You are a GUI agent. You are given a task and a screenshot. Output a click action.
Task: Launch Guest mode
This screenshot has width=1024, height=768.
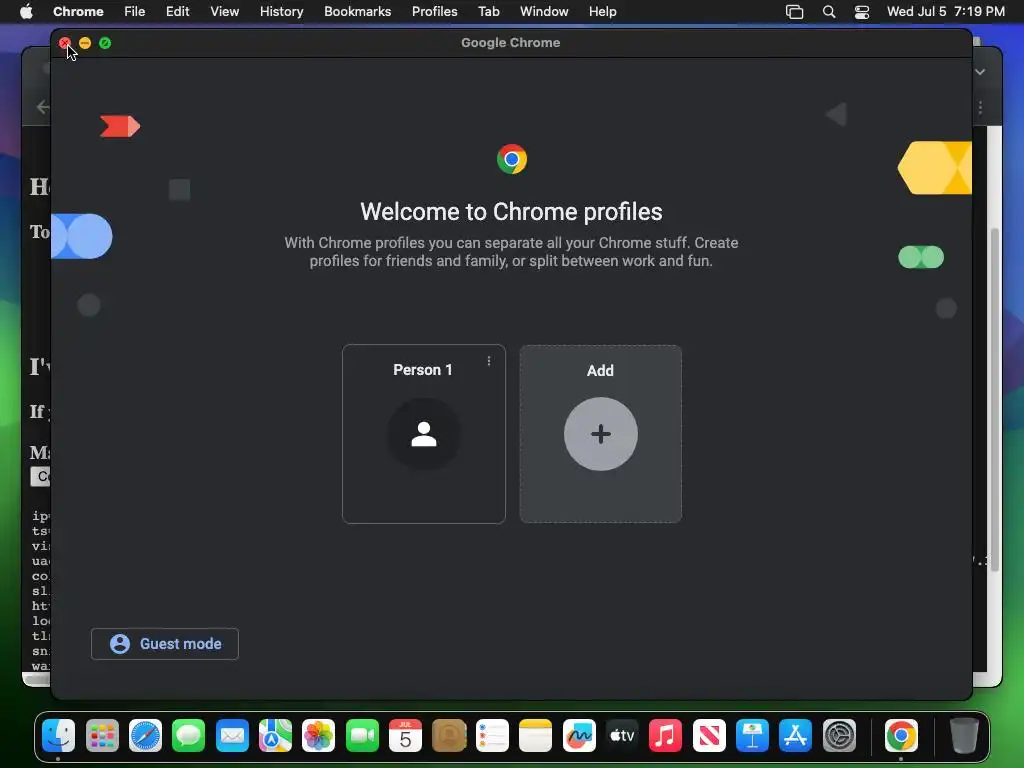click(165, 644)
